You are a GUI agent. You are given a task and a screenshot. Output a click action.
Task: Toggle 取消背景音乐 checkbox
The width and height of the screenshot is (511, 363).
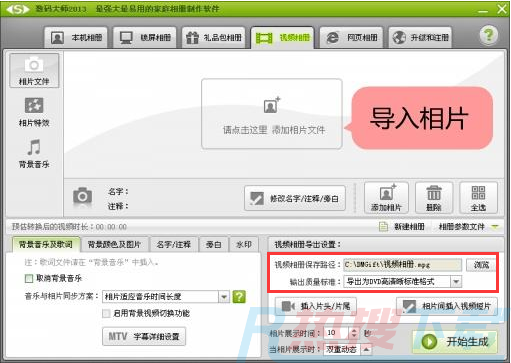click(x=29, y=278)
